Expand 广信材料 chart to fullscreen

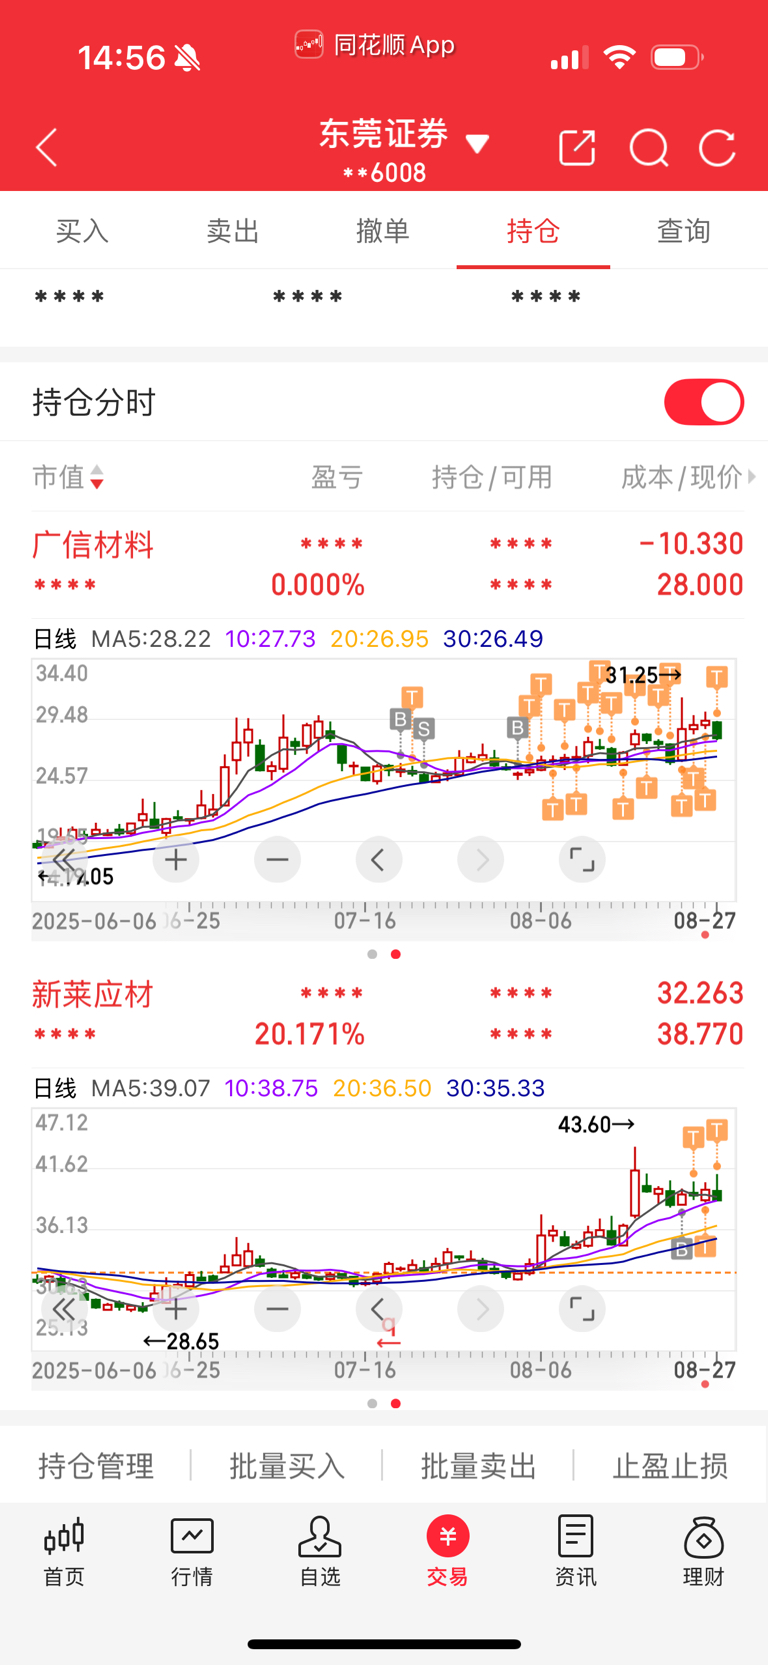(x=582, y=860)
